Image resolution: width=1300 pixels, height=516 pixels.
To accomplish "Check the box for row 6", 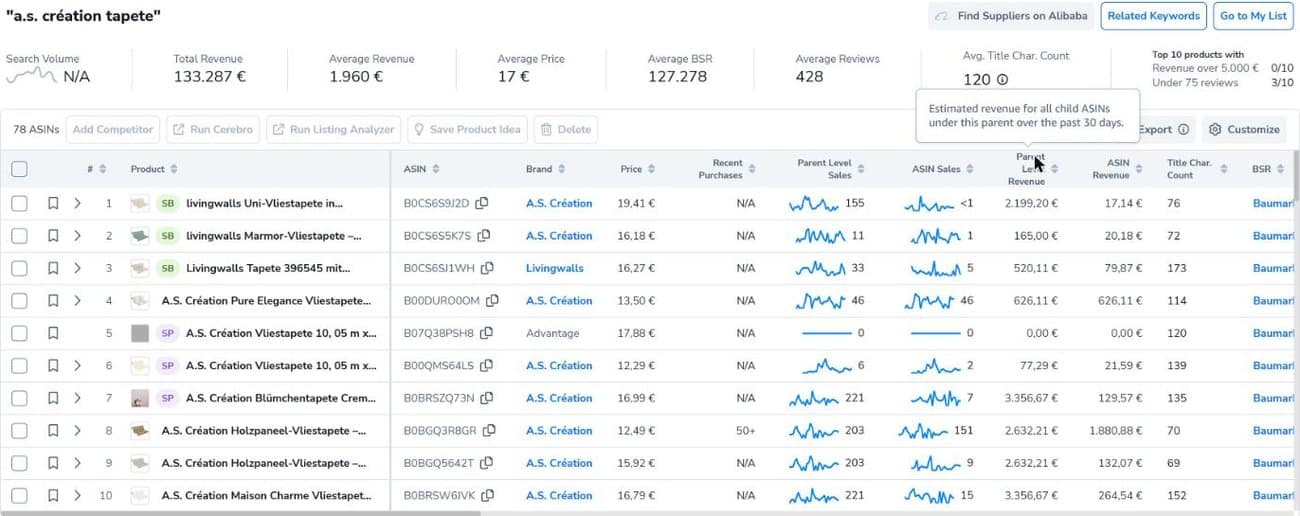I will pyautogui.click(x=19, y=366).
